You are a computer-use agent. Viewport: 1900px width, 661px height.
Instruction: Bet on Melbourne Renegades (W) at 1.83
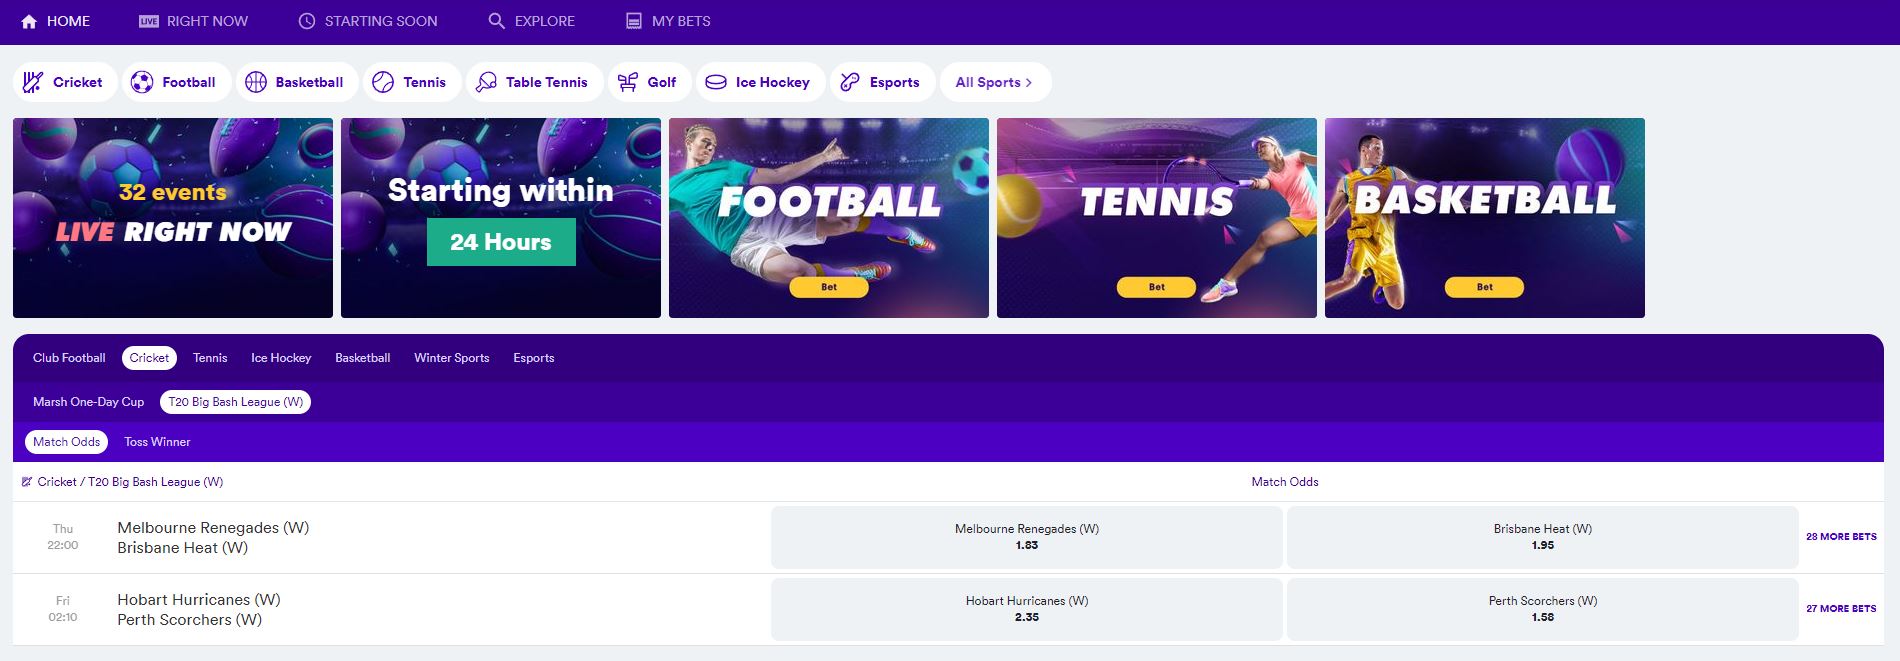coord(1027,537)
